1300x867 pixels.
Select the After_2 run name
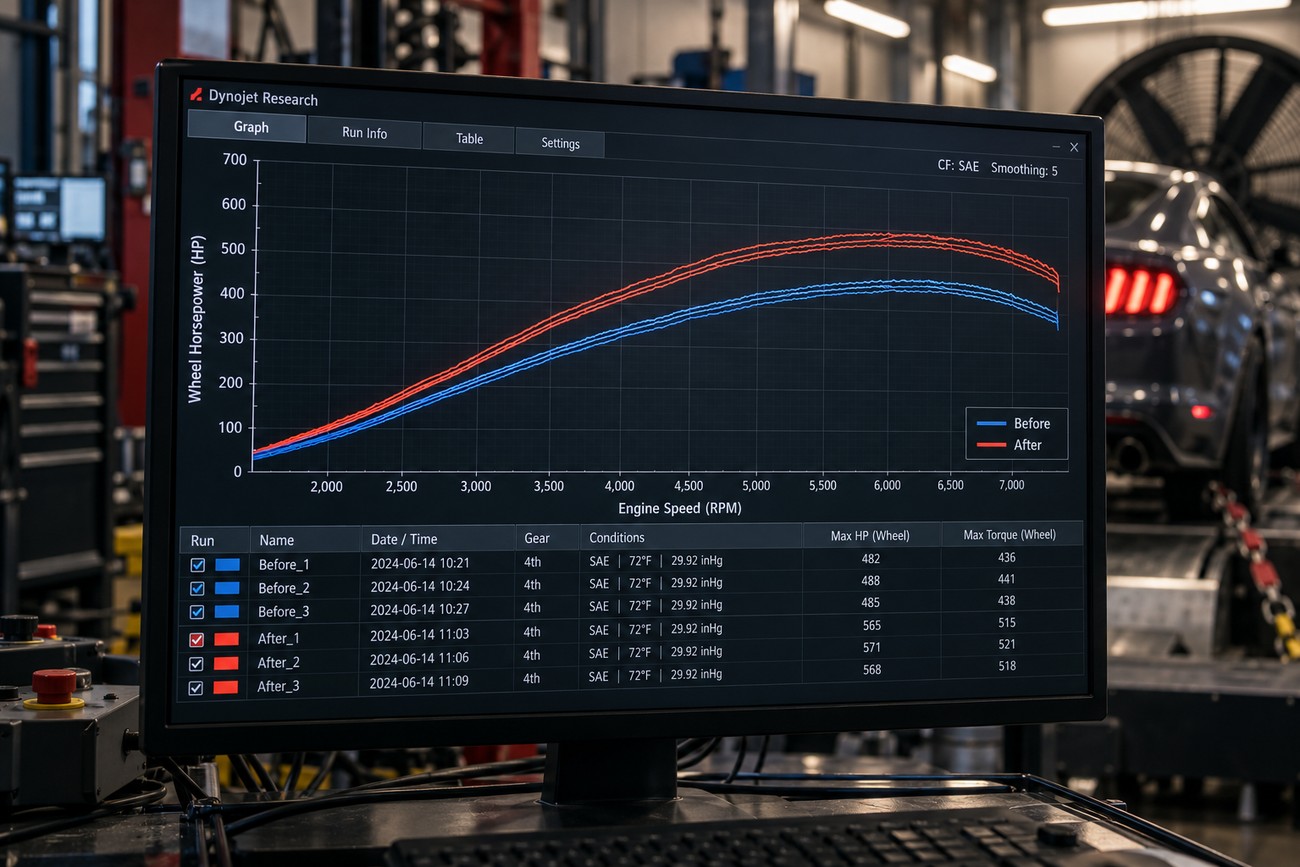278,663
